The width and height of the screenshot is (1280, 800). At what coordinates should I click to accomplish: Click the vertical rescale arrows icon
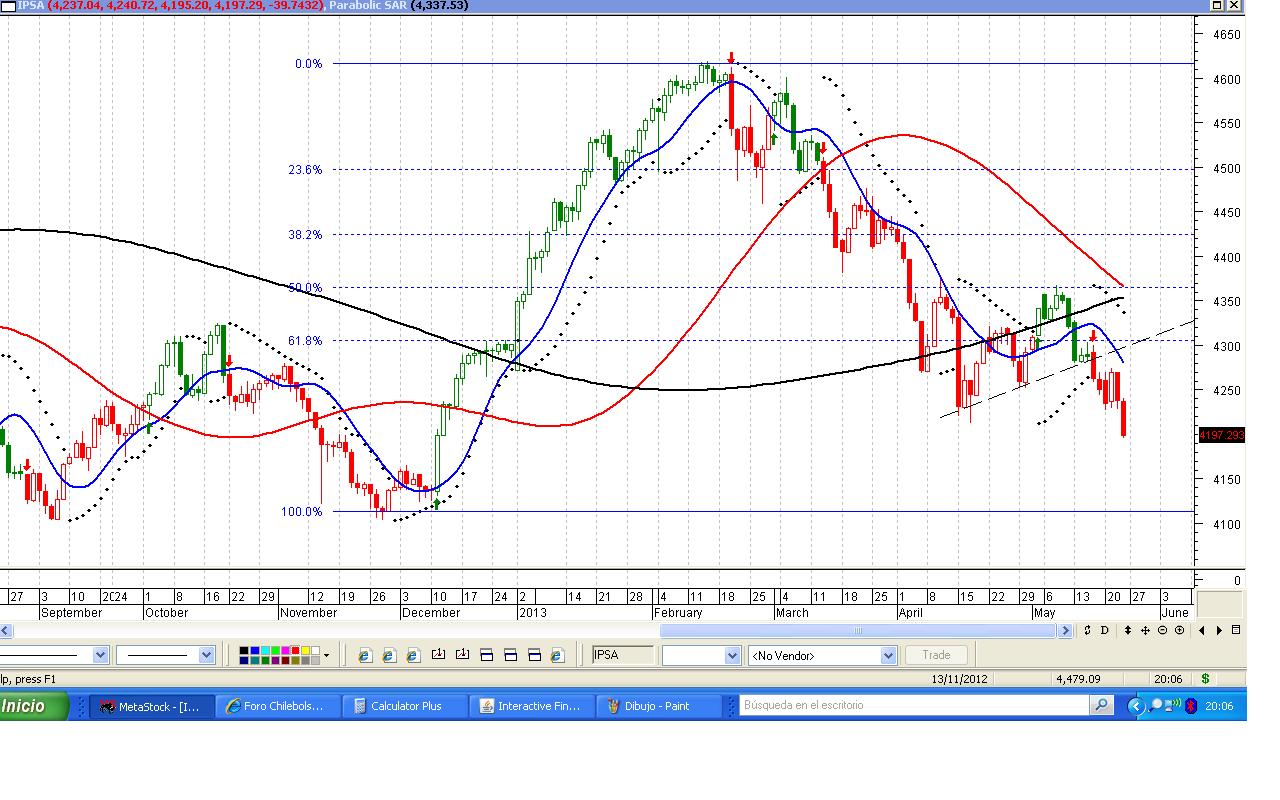1128,630
